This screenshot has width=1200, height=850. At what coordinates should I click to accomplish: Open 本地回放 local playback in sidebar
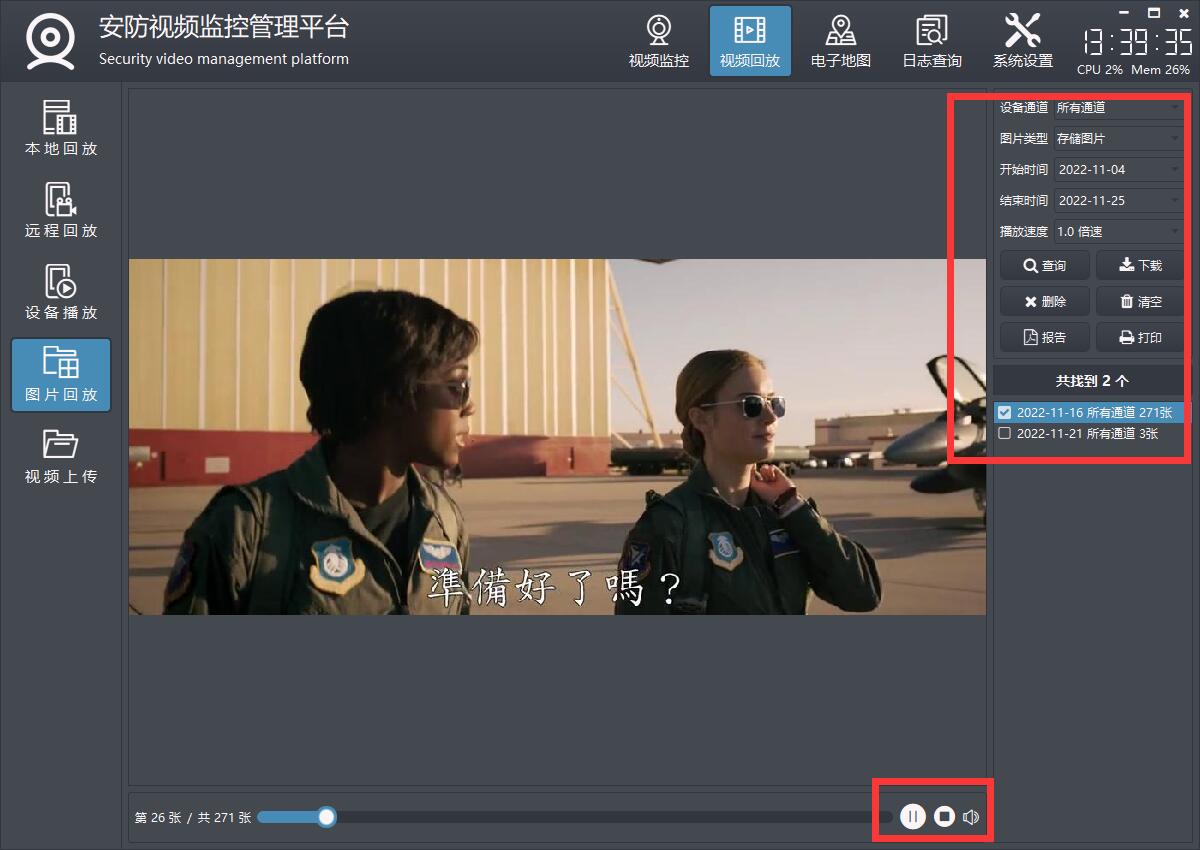pyautogui.click(x=61, y=129)
